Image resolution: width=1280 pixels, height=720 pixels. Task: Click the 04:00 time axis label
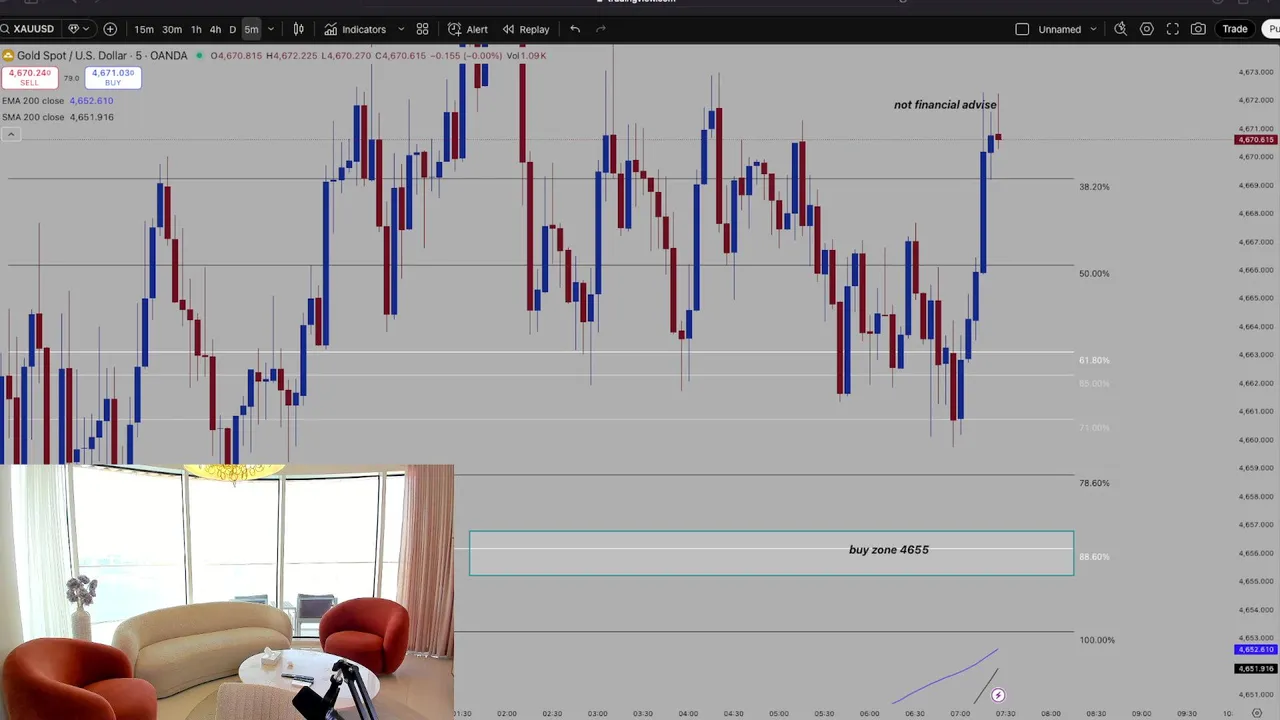click(688, 713)
